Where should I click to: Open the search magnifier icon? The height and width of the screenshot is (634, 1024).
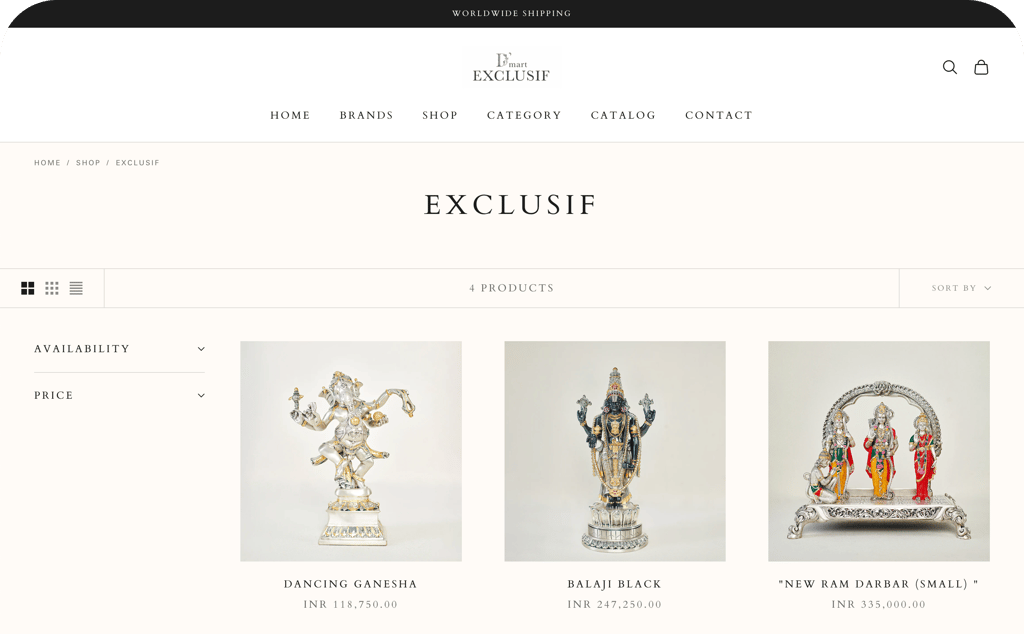(950, 67)
